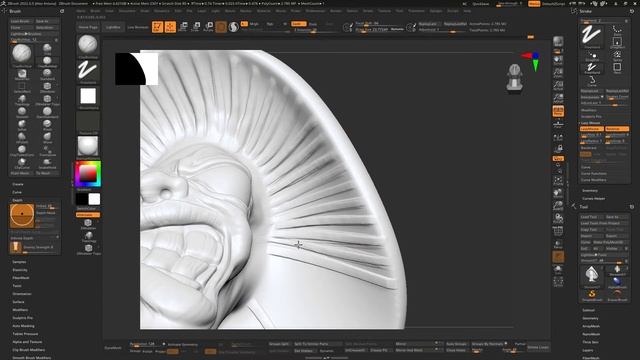
Task: Select the Move transform tool in top shelf
Action: coord(183,27)
